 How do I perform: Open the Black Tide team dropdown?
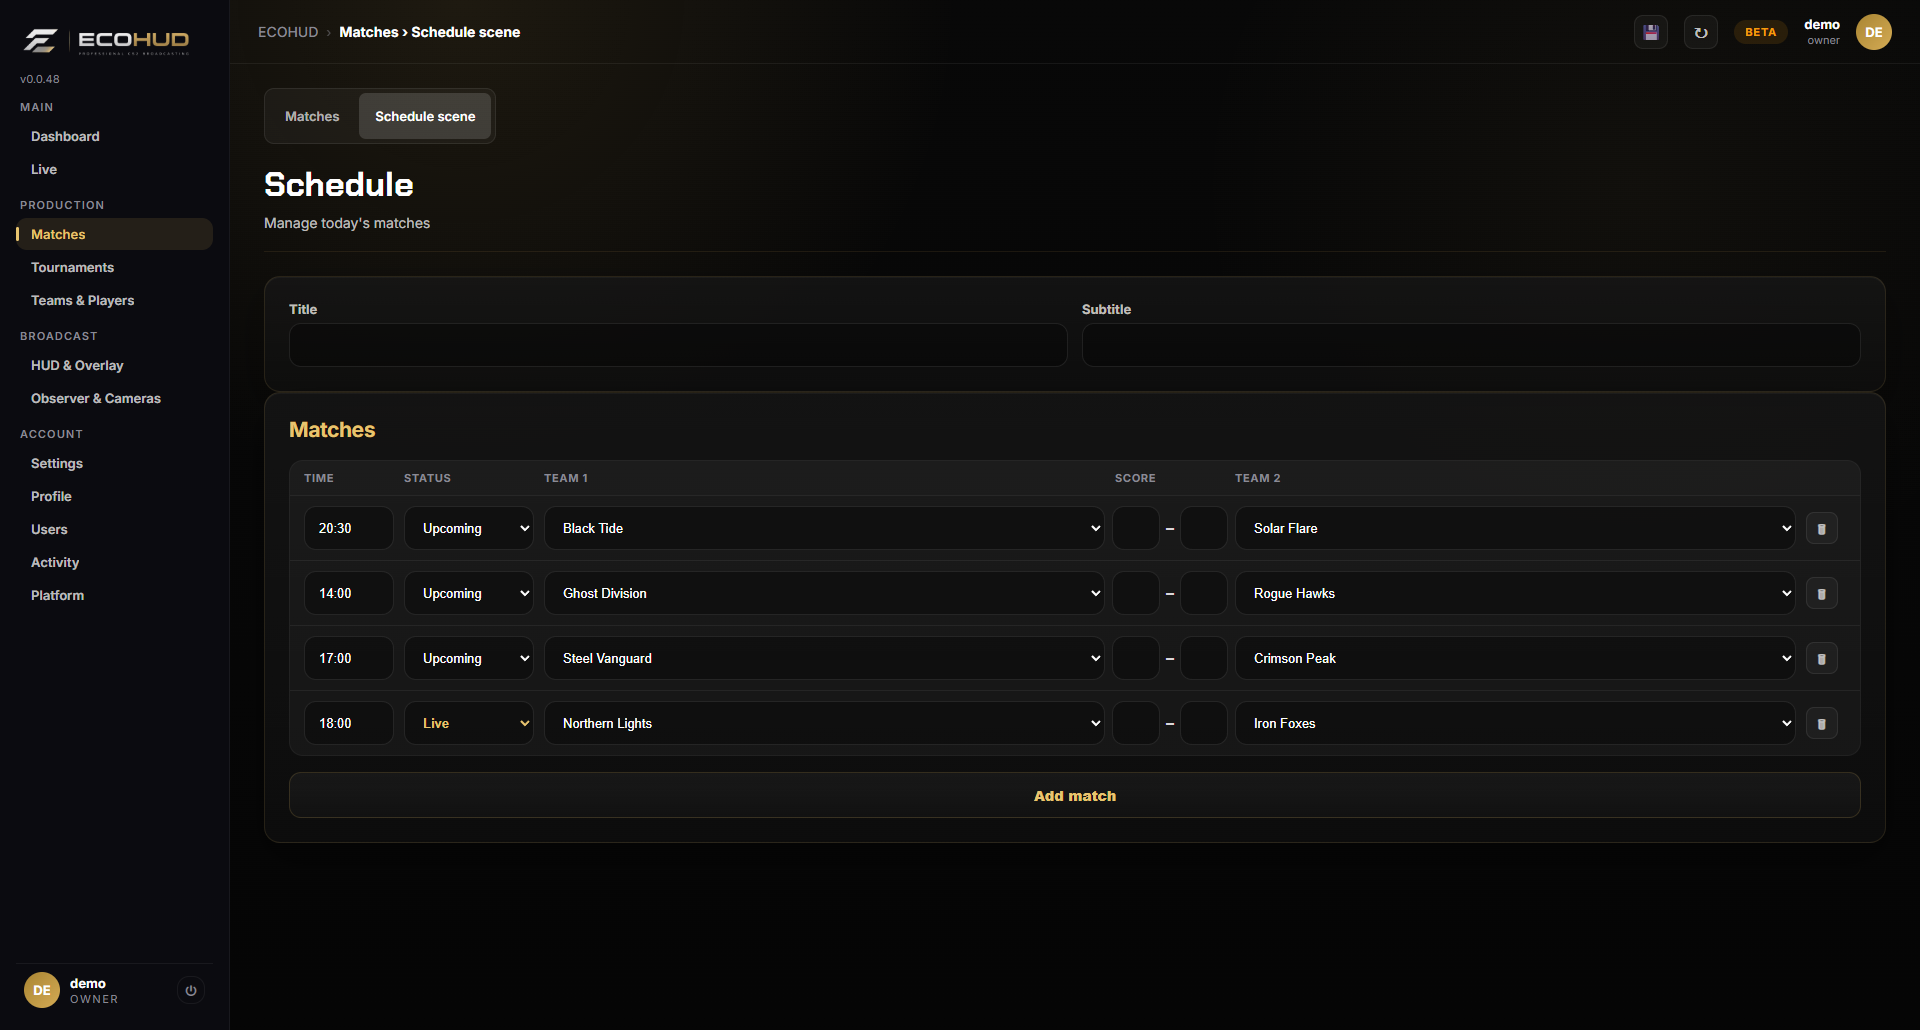(824, 528)
